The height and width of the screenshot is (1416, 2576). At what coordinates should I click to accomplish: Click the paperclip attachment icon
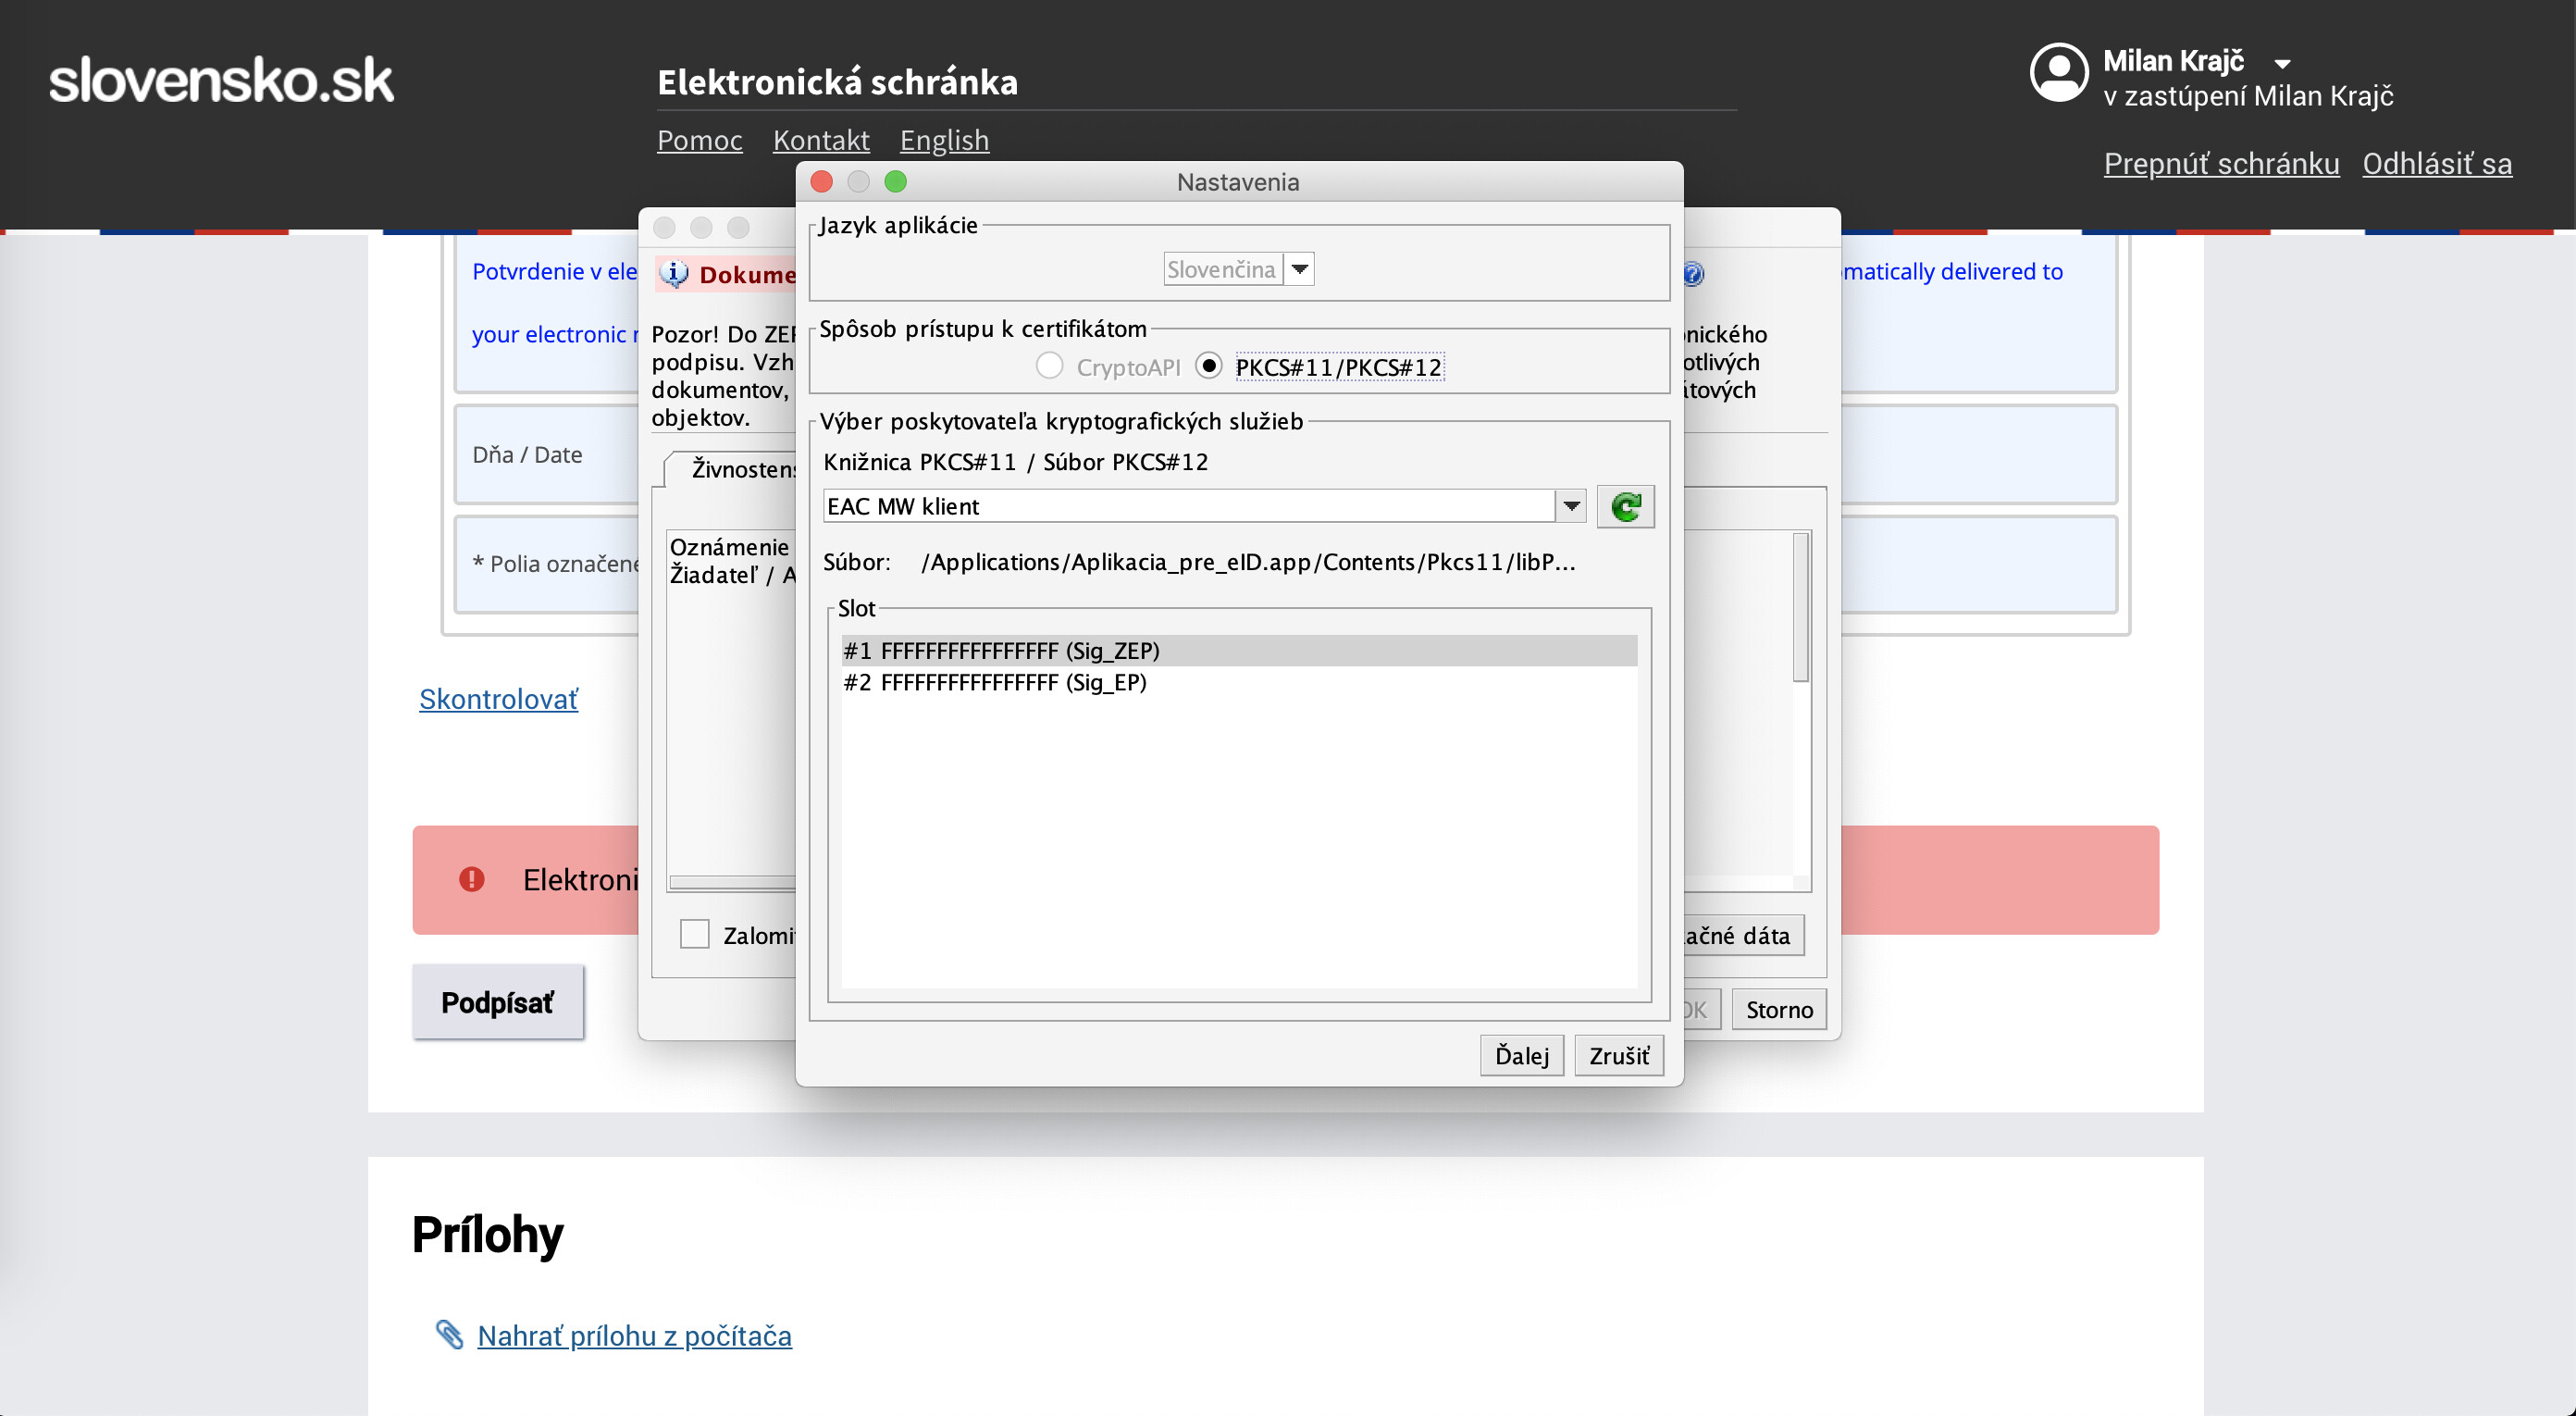(450, 1334)
